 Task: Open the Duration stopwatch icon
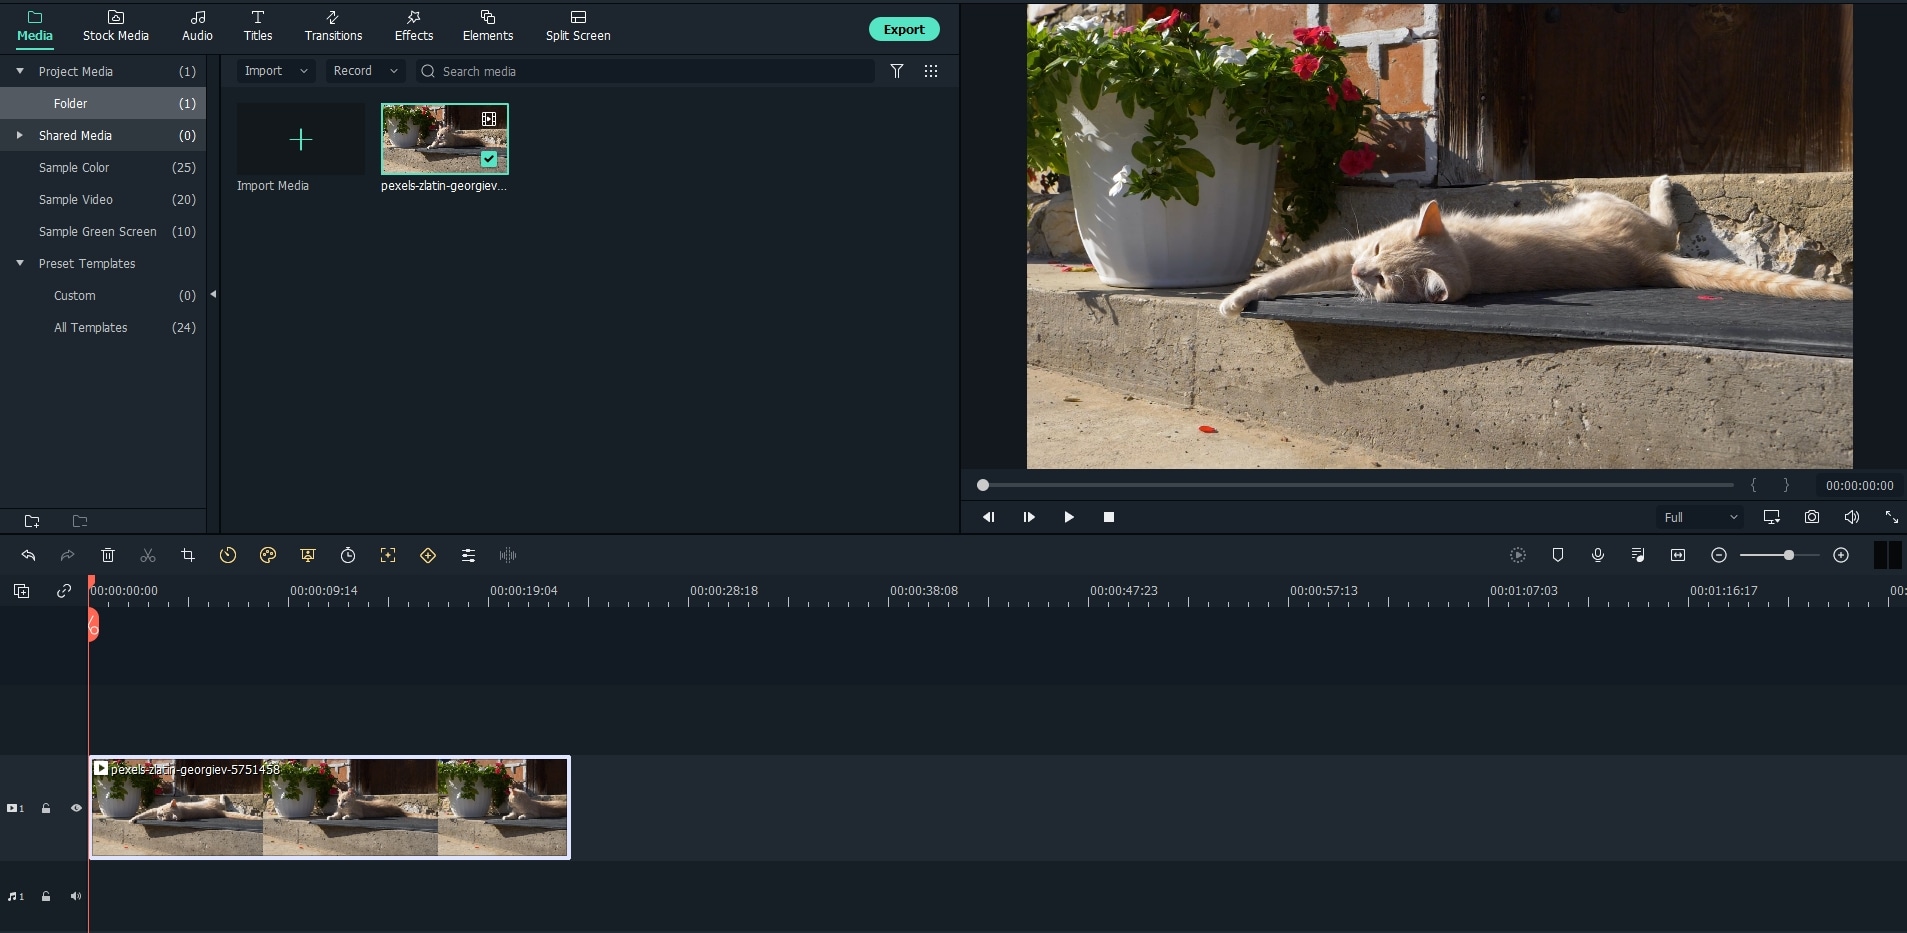pos(348,555)
